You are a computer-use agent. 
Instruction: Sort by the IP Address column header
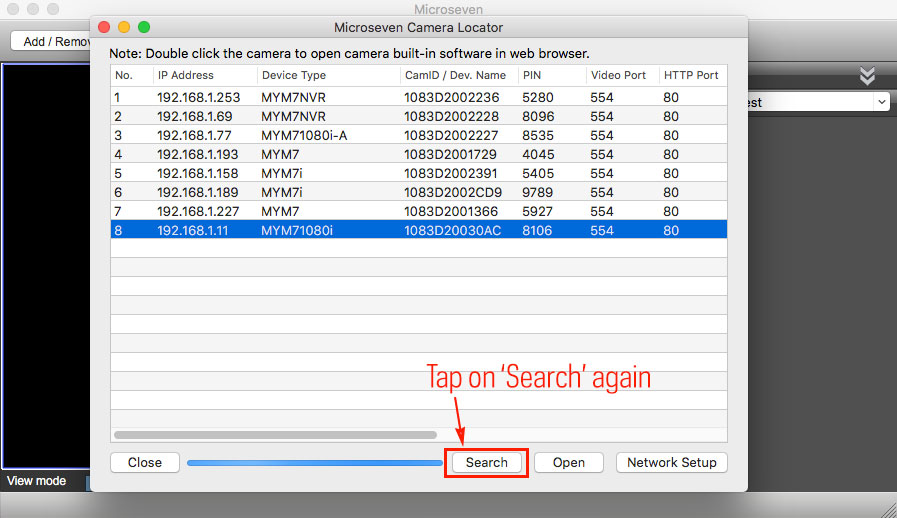point(202,75)
